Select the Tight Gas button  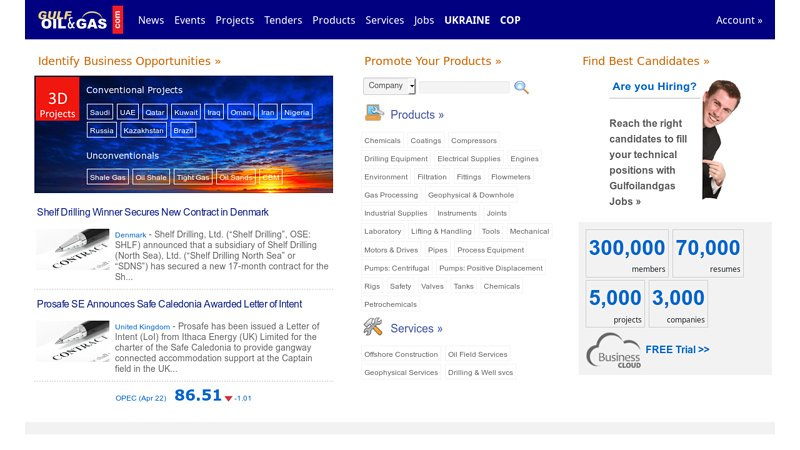coord(193,177)
